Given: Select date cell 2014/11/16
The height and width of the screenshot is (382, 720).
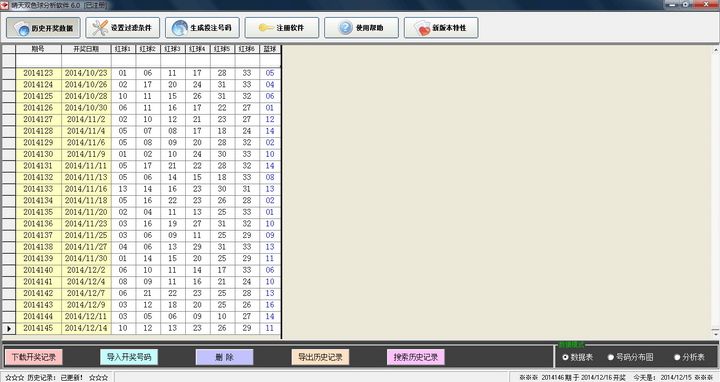Looking at the screenshot, I should 86,189.
